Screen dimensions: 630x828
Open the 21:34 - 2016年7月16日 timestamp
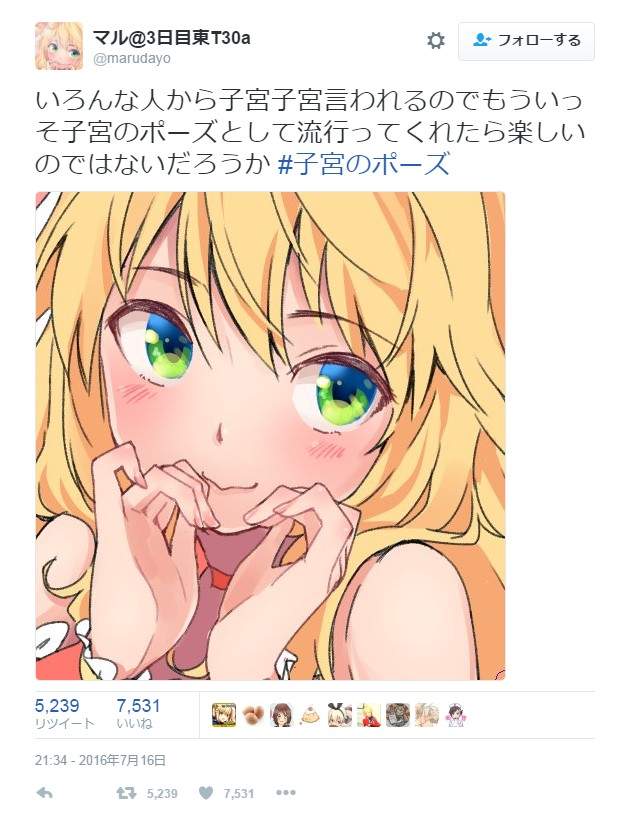[x=100, y=760]
